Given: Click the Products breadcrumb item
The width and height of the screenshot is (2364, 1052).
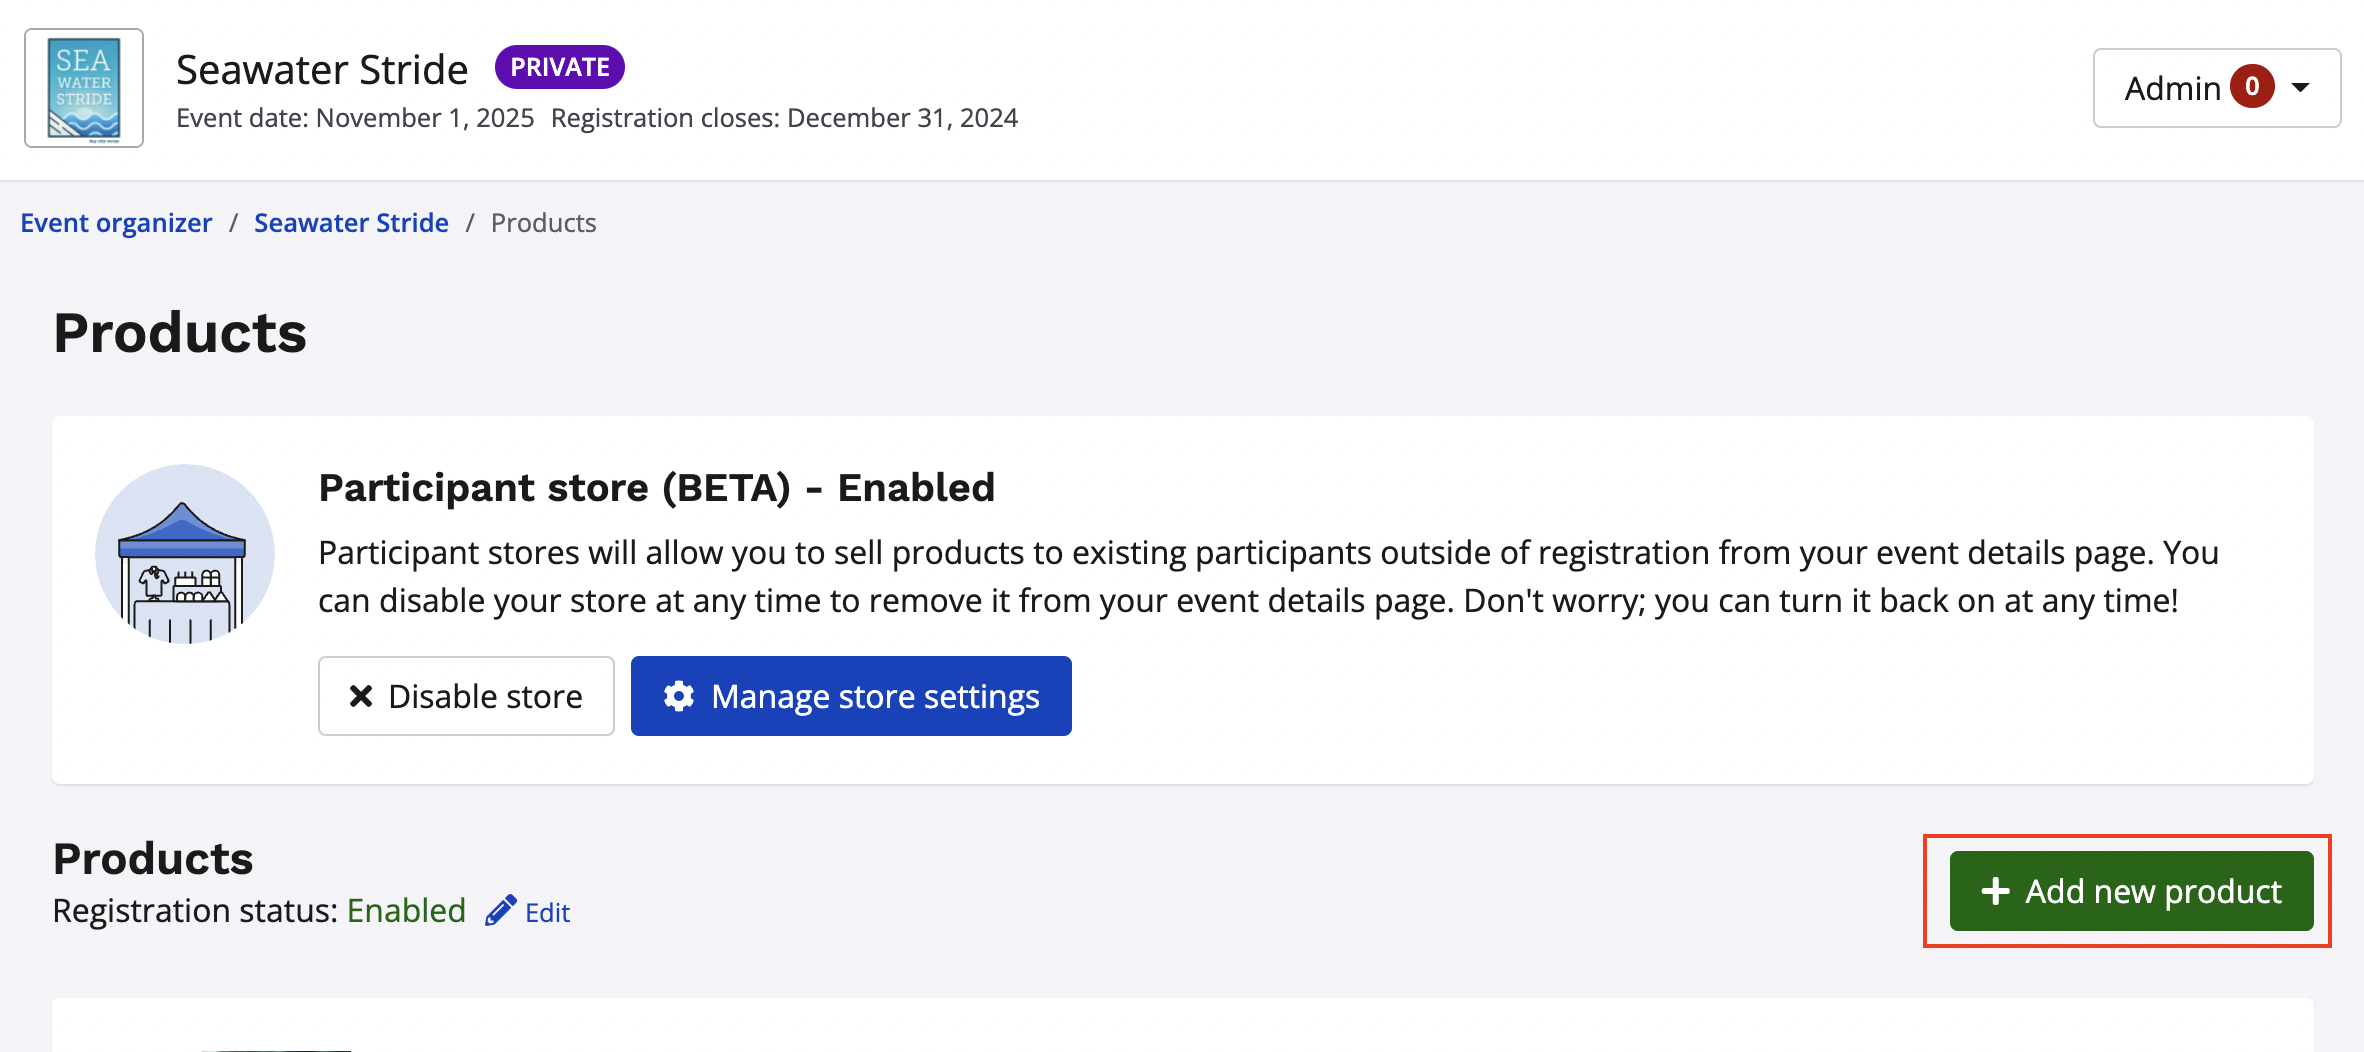Looking at the screenshot, I should (543, 223).
